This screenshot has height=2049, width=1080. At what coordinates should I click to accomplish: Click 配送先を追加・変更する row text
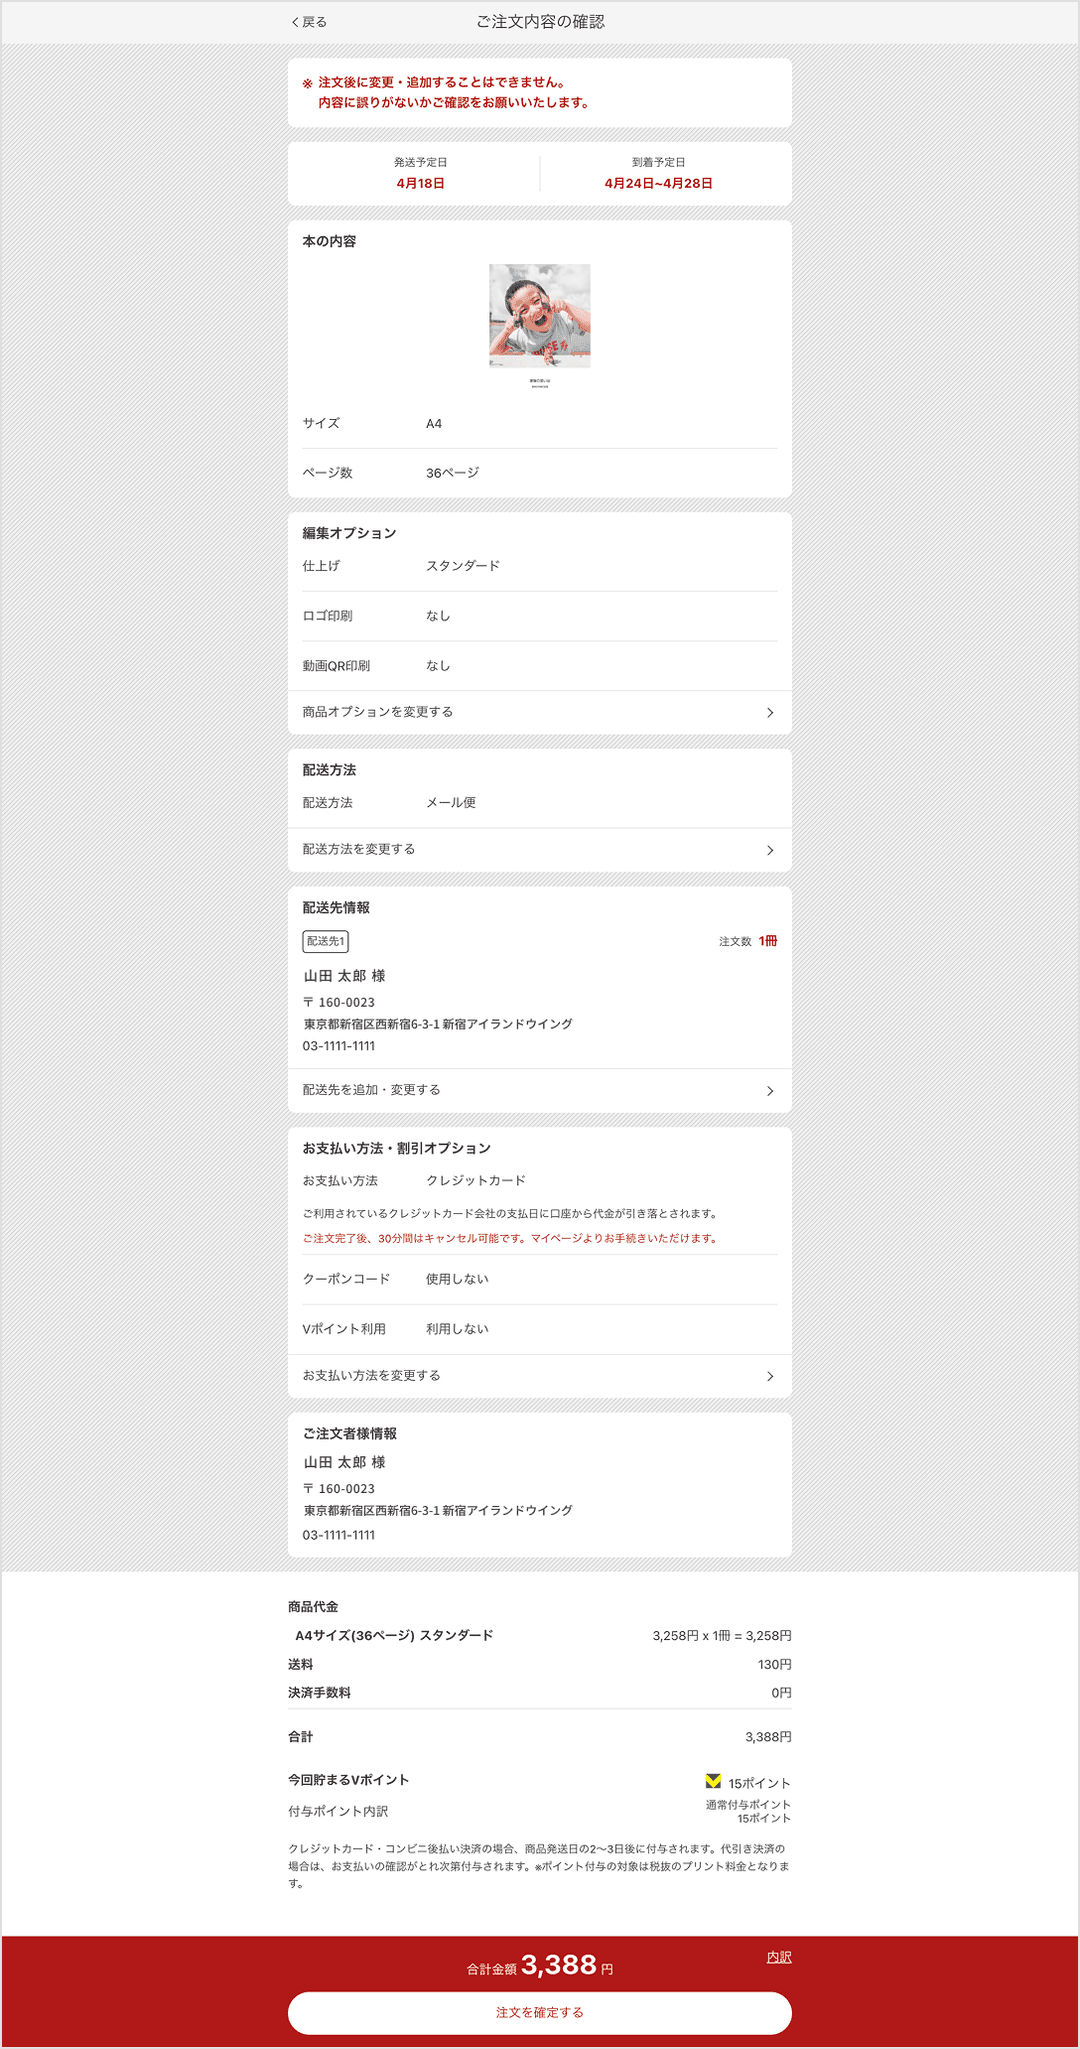pos(371,1090)
